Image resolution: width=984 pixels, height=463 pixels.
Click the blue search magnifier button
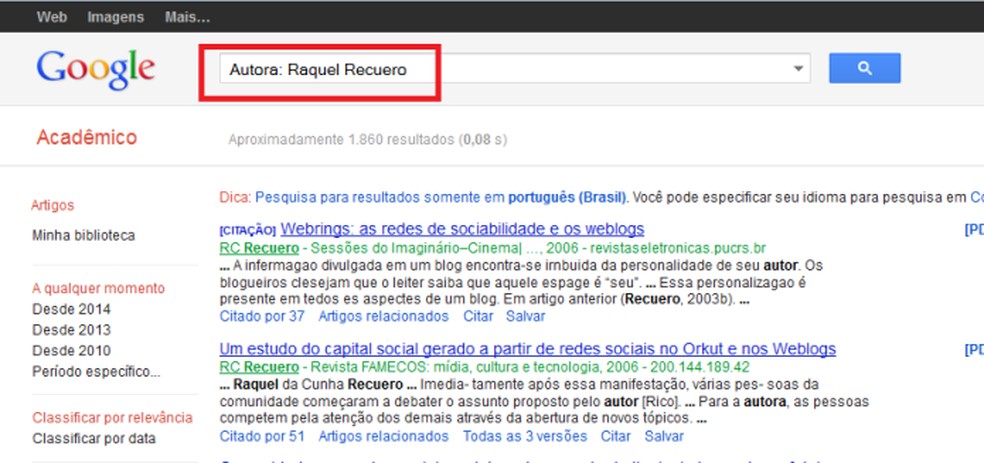[864, 68]
